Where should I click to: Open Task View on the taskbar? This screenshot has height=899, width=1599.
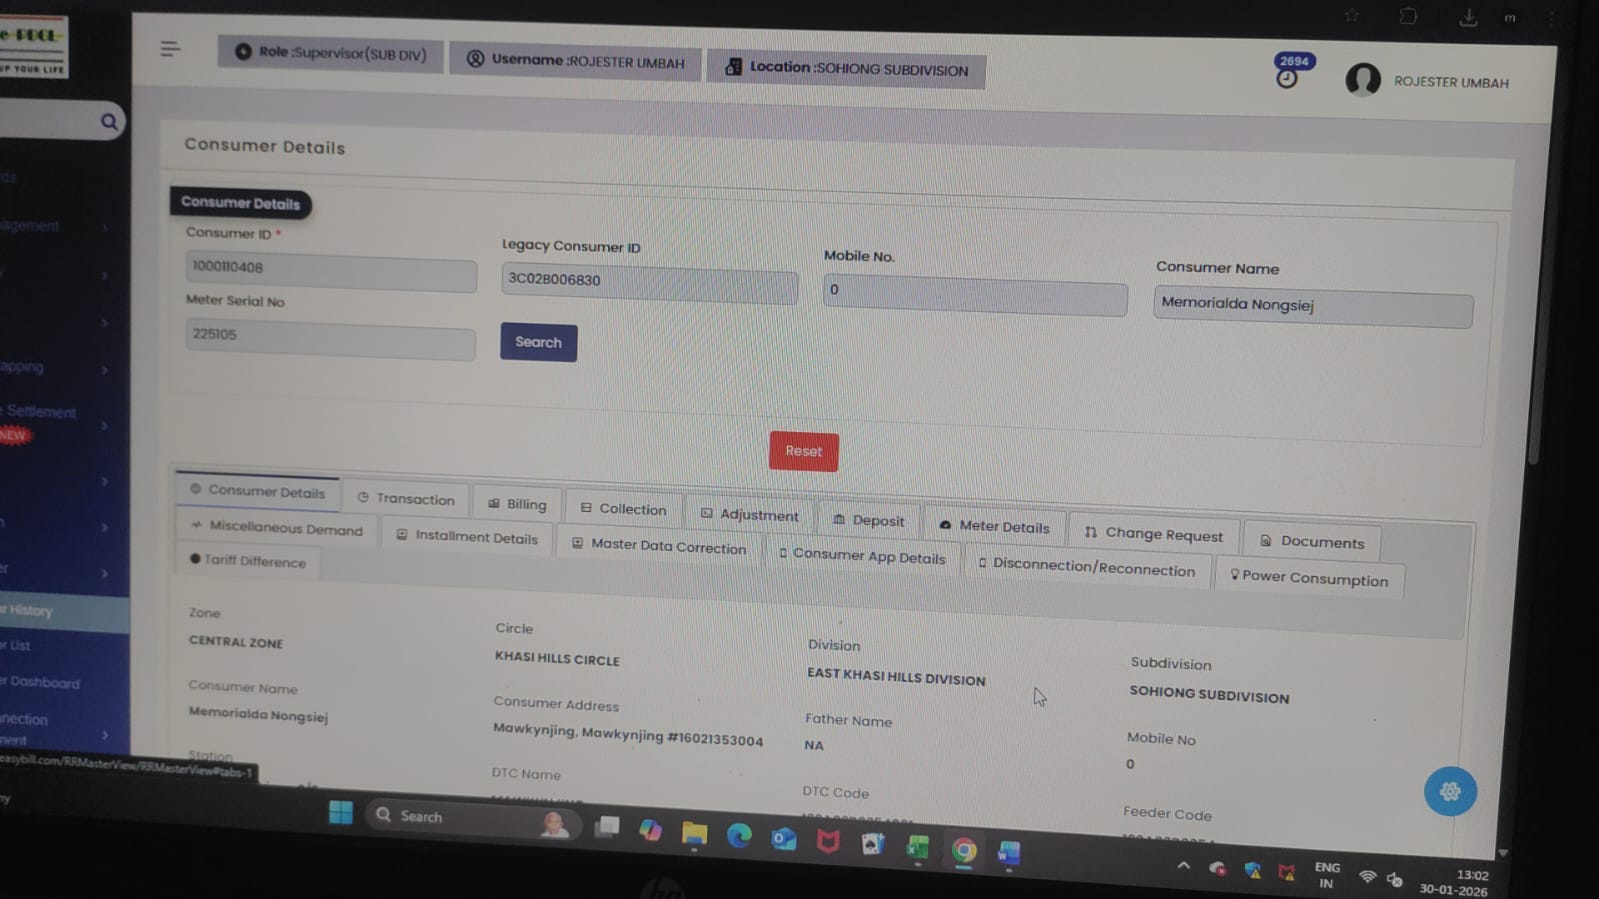(606, 826)
